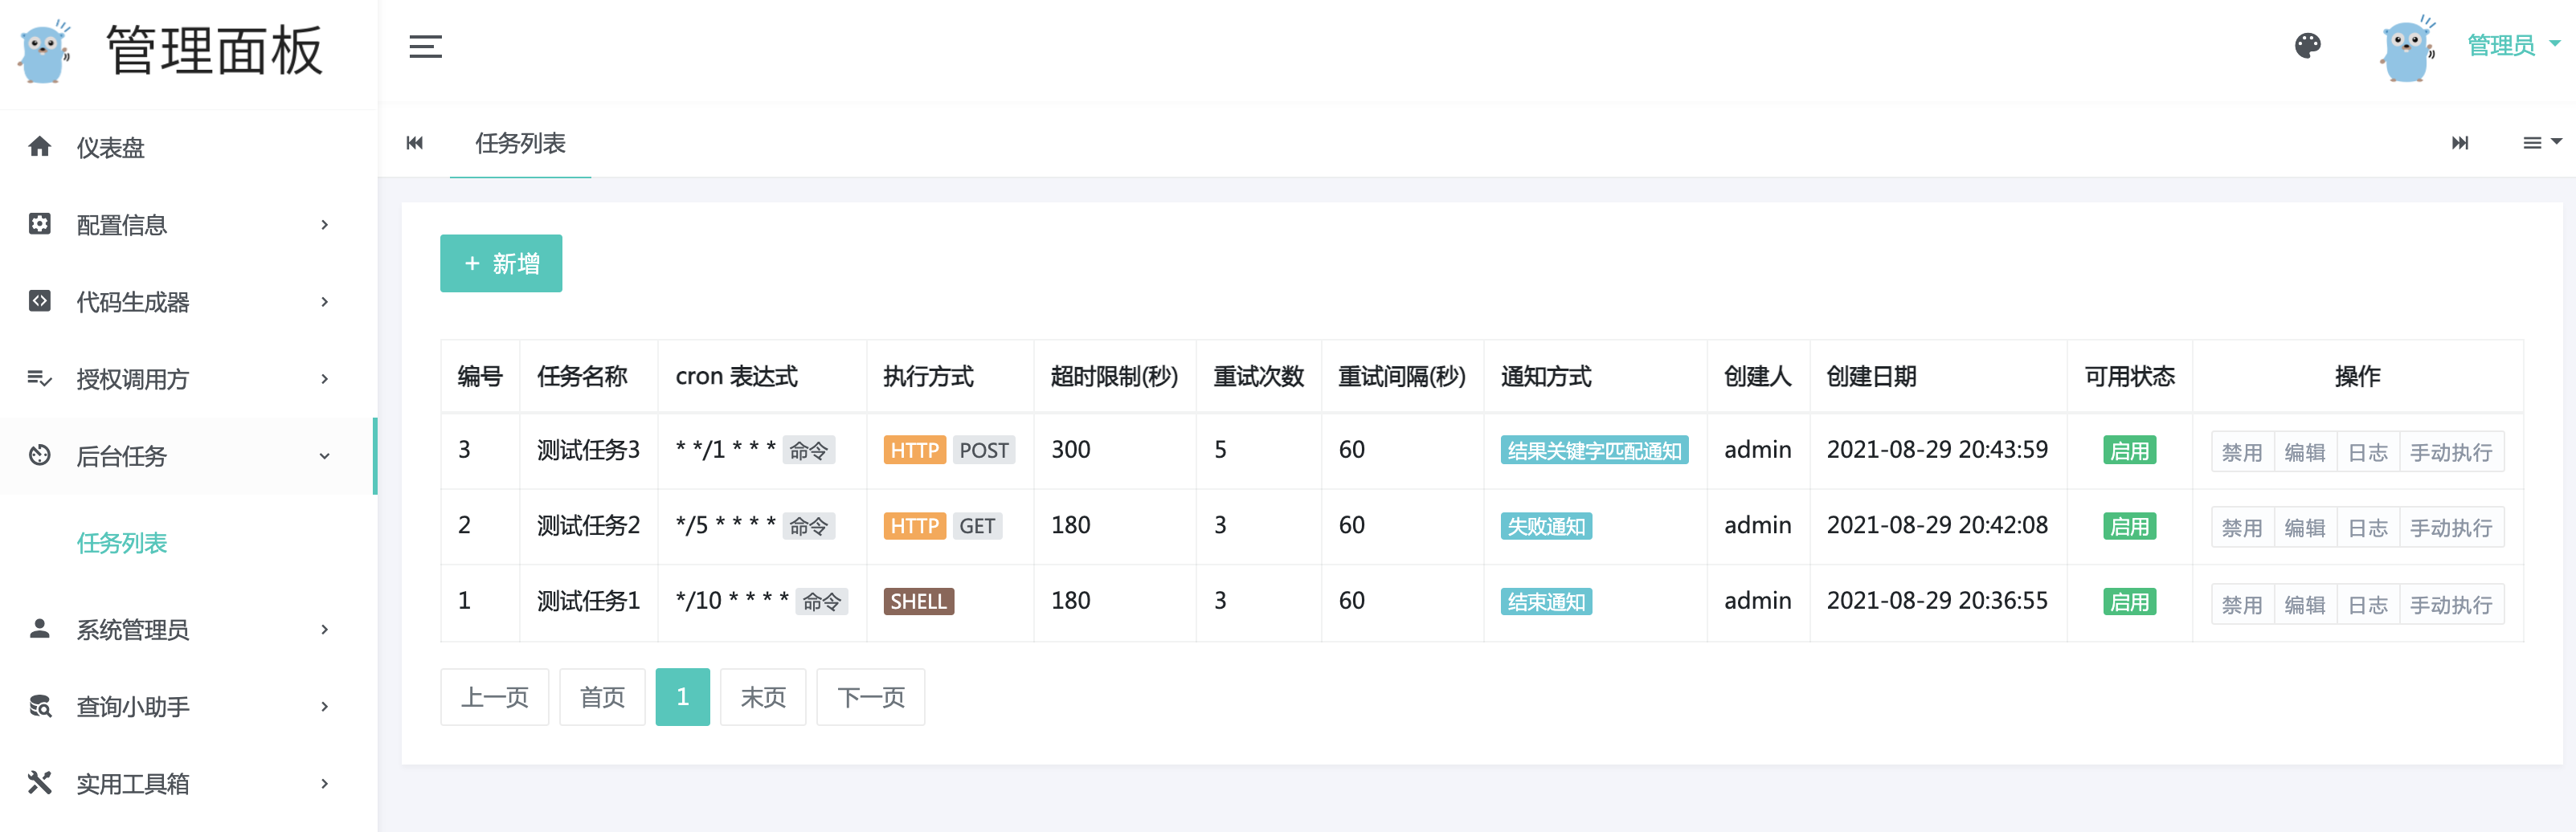This screenshot has height=832, width=2576.
Task: Expand the 配置信息 menu chevron
Action: coord(324,225)
